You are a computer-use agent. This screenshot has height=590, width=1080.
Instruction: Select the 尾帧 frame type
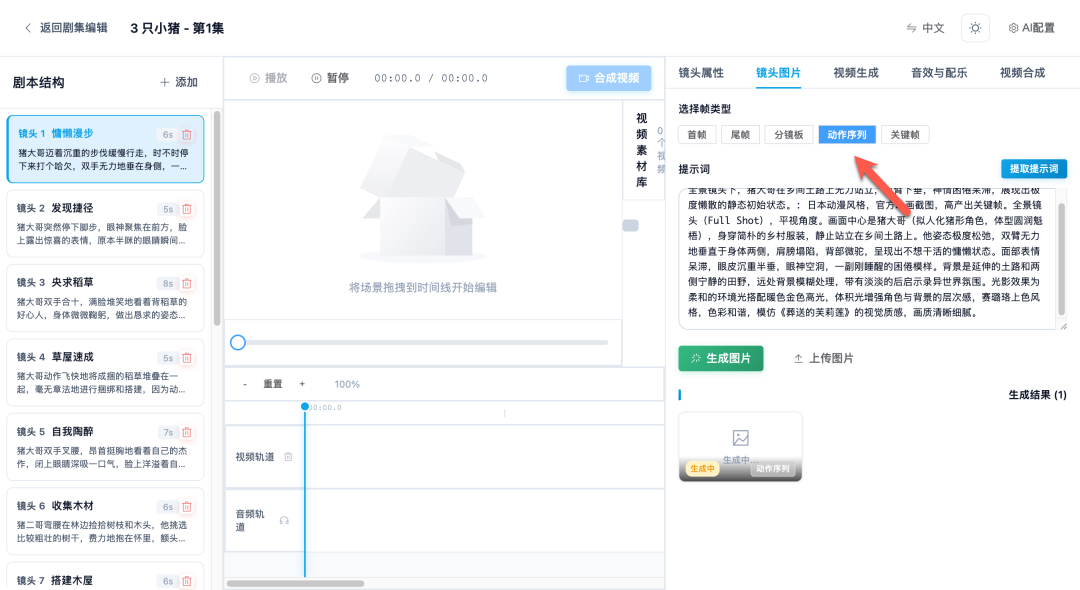coord(740,133)
